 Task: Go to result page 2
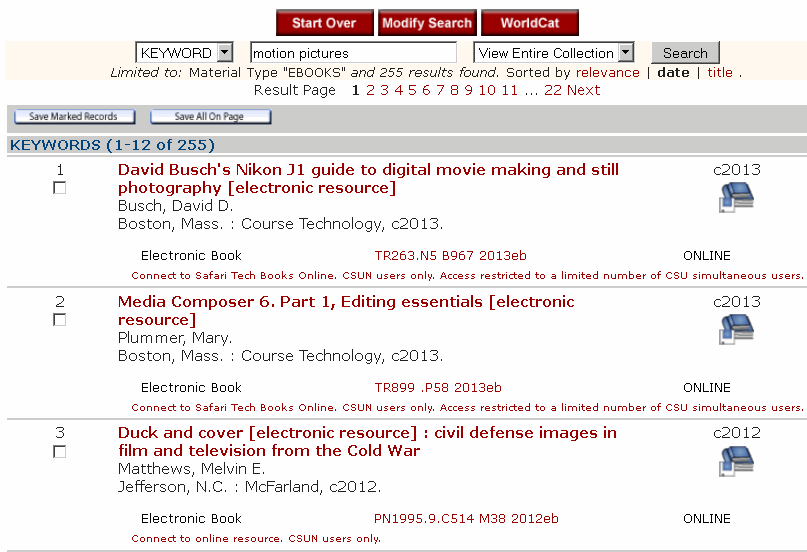click(x=370, y=90)
